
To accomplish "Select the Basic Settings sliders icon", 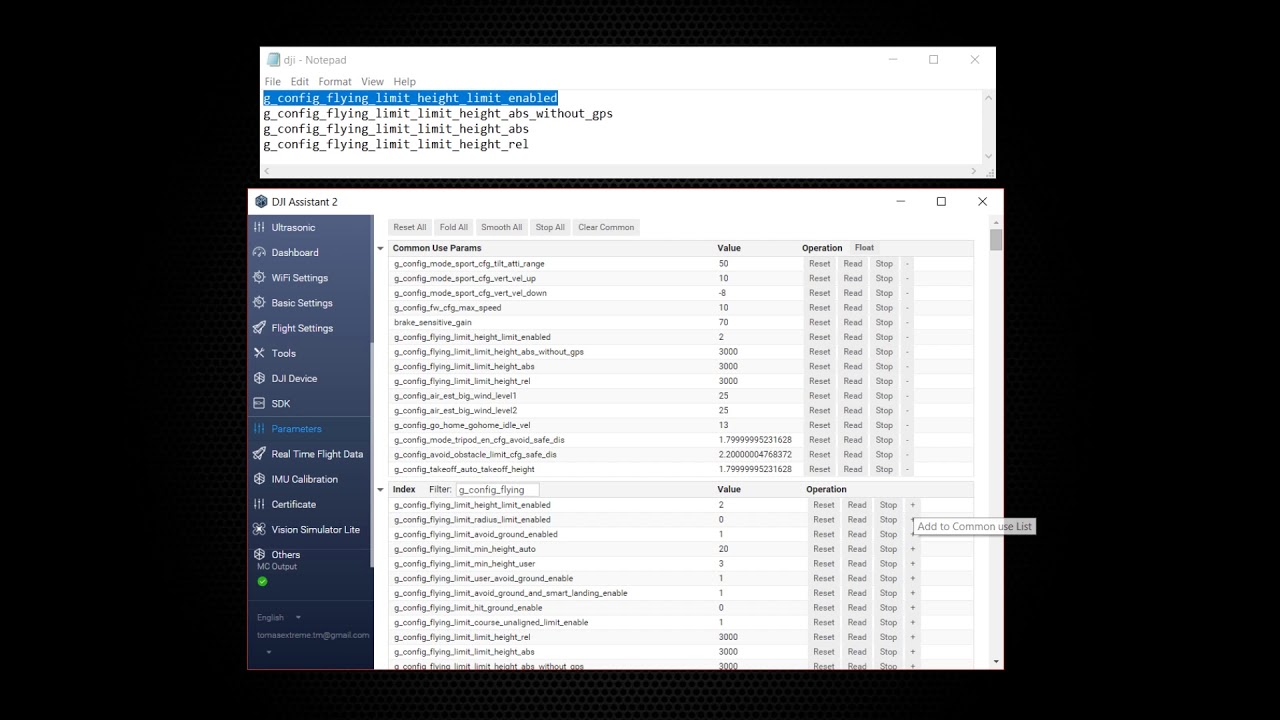I will tap(260, 302).
